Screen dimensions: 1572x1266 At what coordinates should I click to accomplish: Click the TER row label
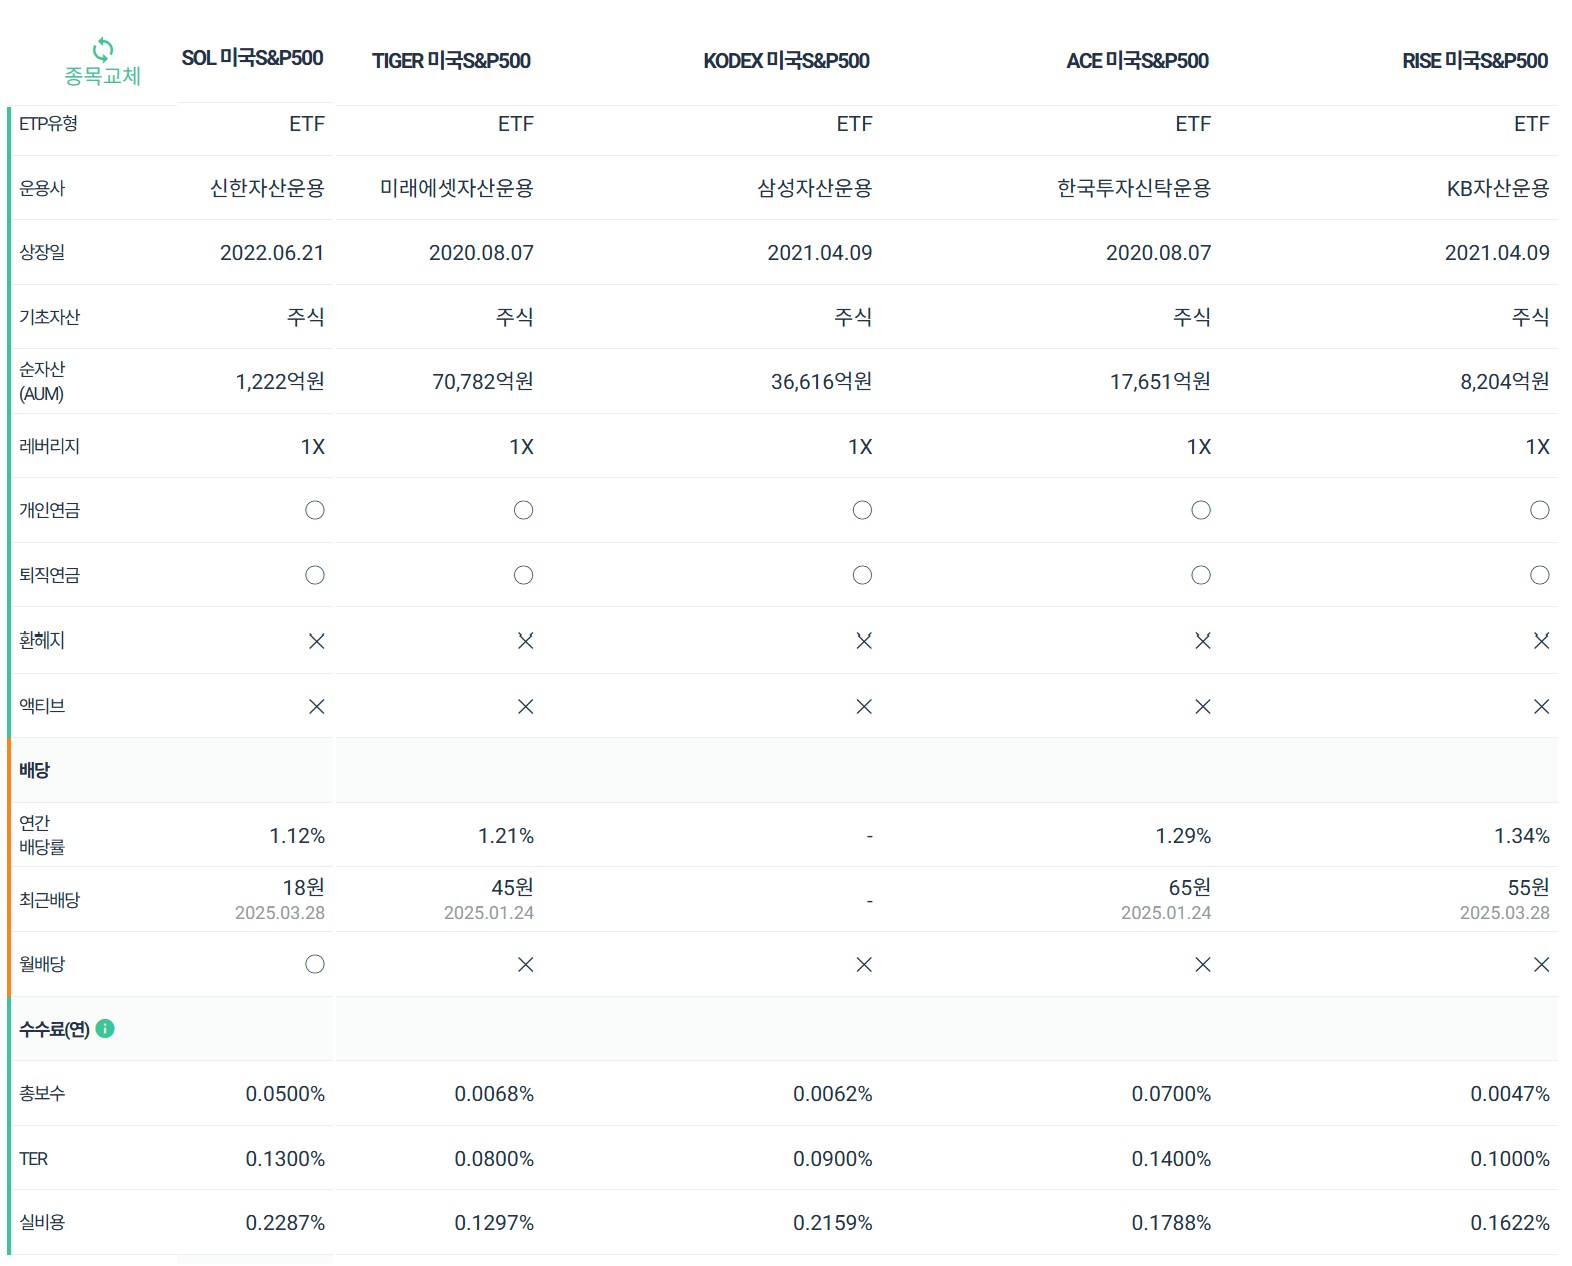(33, 1158)
